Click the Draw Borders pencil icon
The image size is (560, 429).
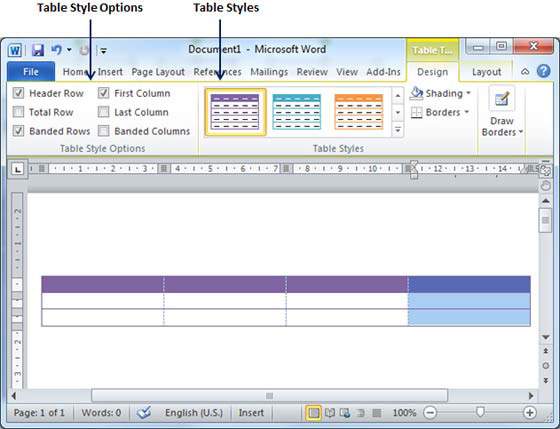click(502, 99)
